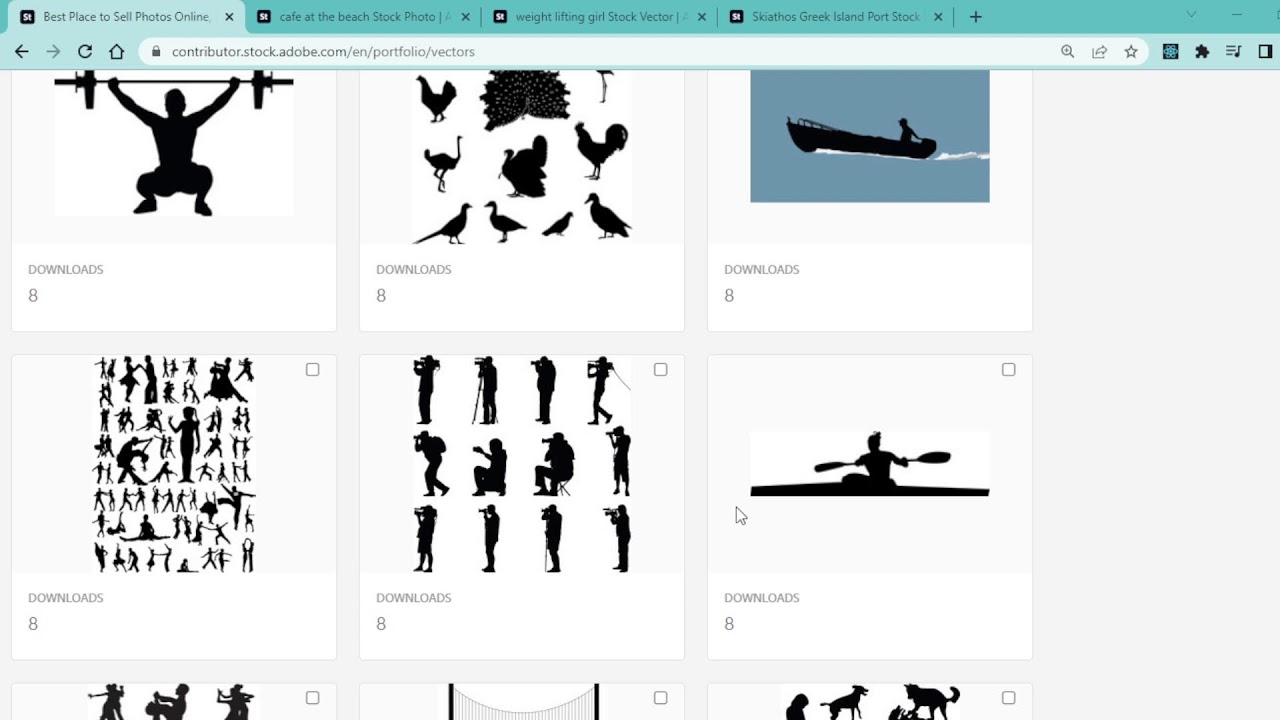Open the photographers silhouettes thumbnail

click(522, 464)
